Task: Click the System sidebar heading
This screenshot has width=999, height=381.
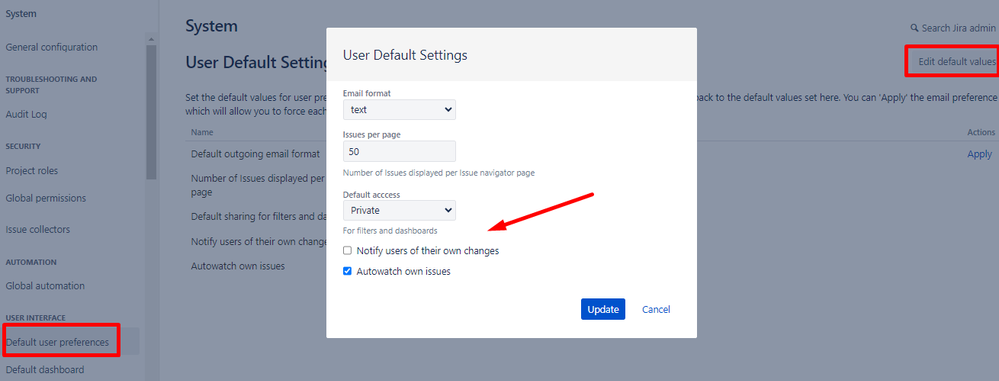Action: point(21,14)
